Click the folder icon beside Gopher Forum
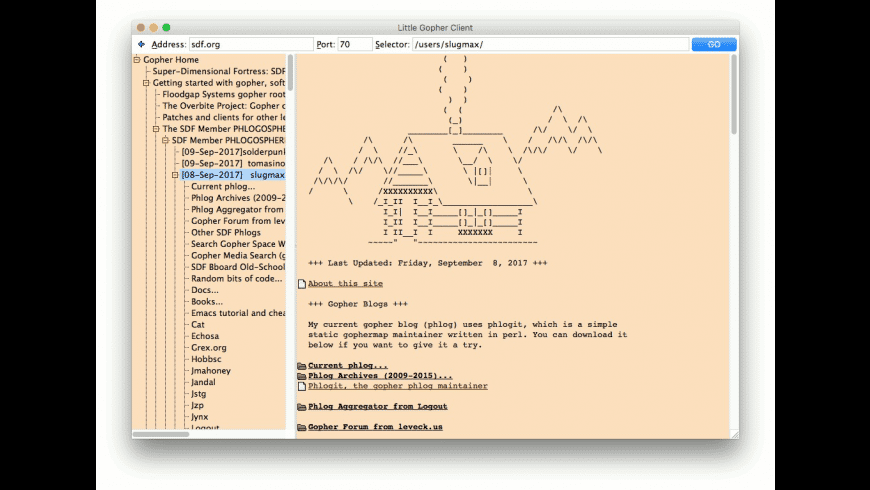 coord(302,428)
